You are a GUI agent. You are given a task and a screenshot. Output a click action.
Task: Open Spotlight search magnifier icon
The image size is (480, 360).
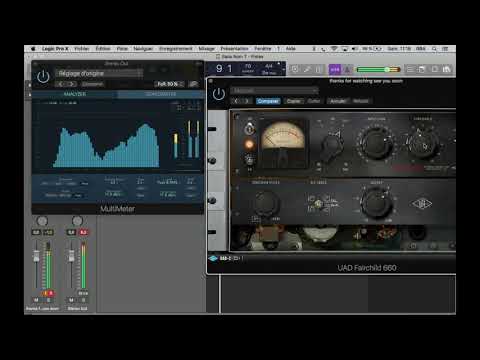point(434,49)
